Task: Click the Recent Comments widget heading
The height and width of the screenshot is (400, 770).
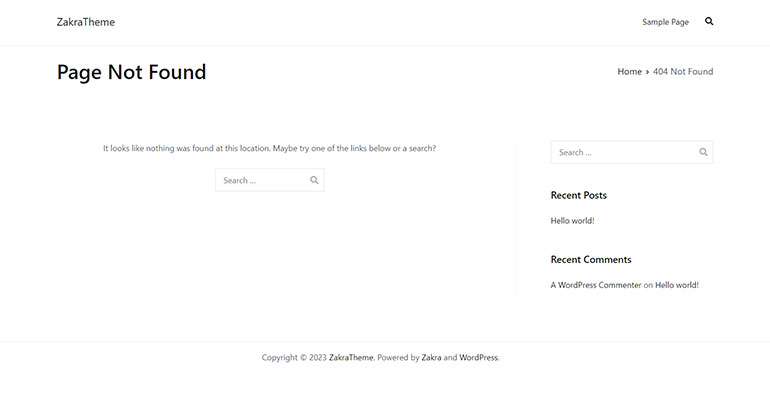Action: 591,260
